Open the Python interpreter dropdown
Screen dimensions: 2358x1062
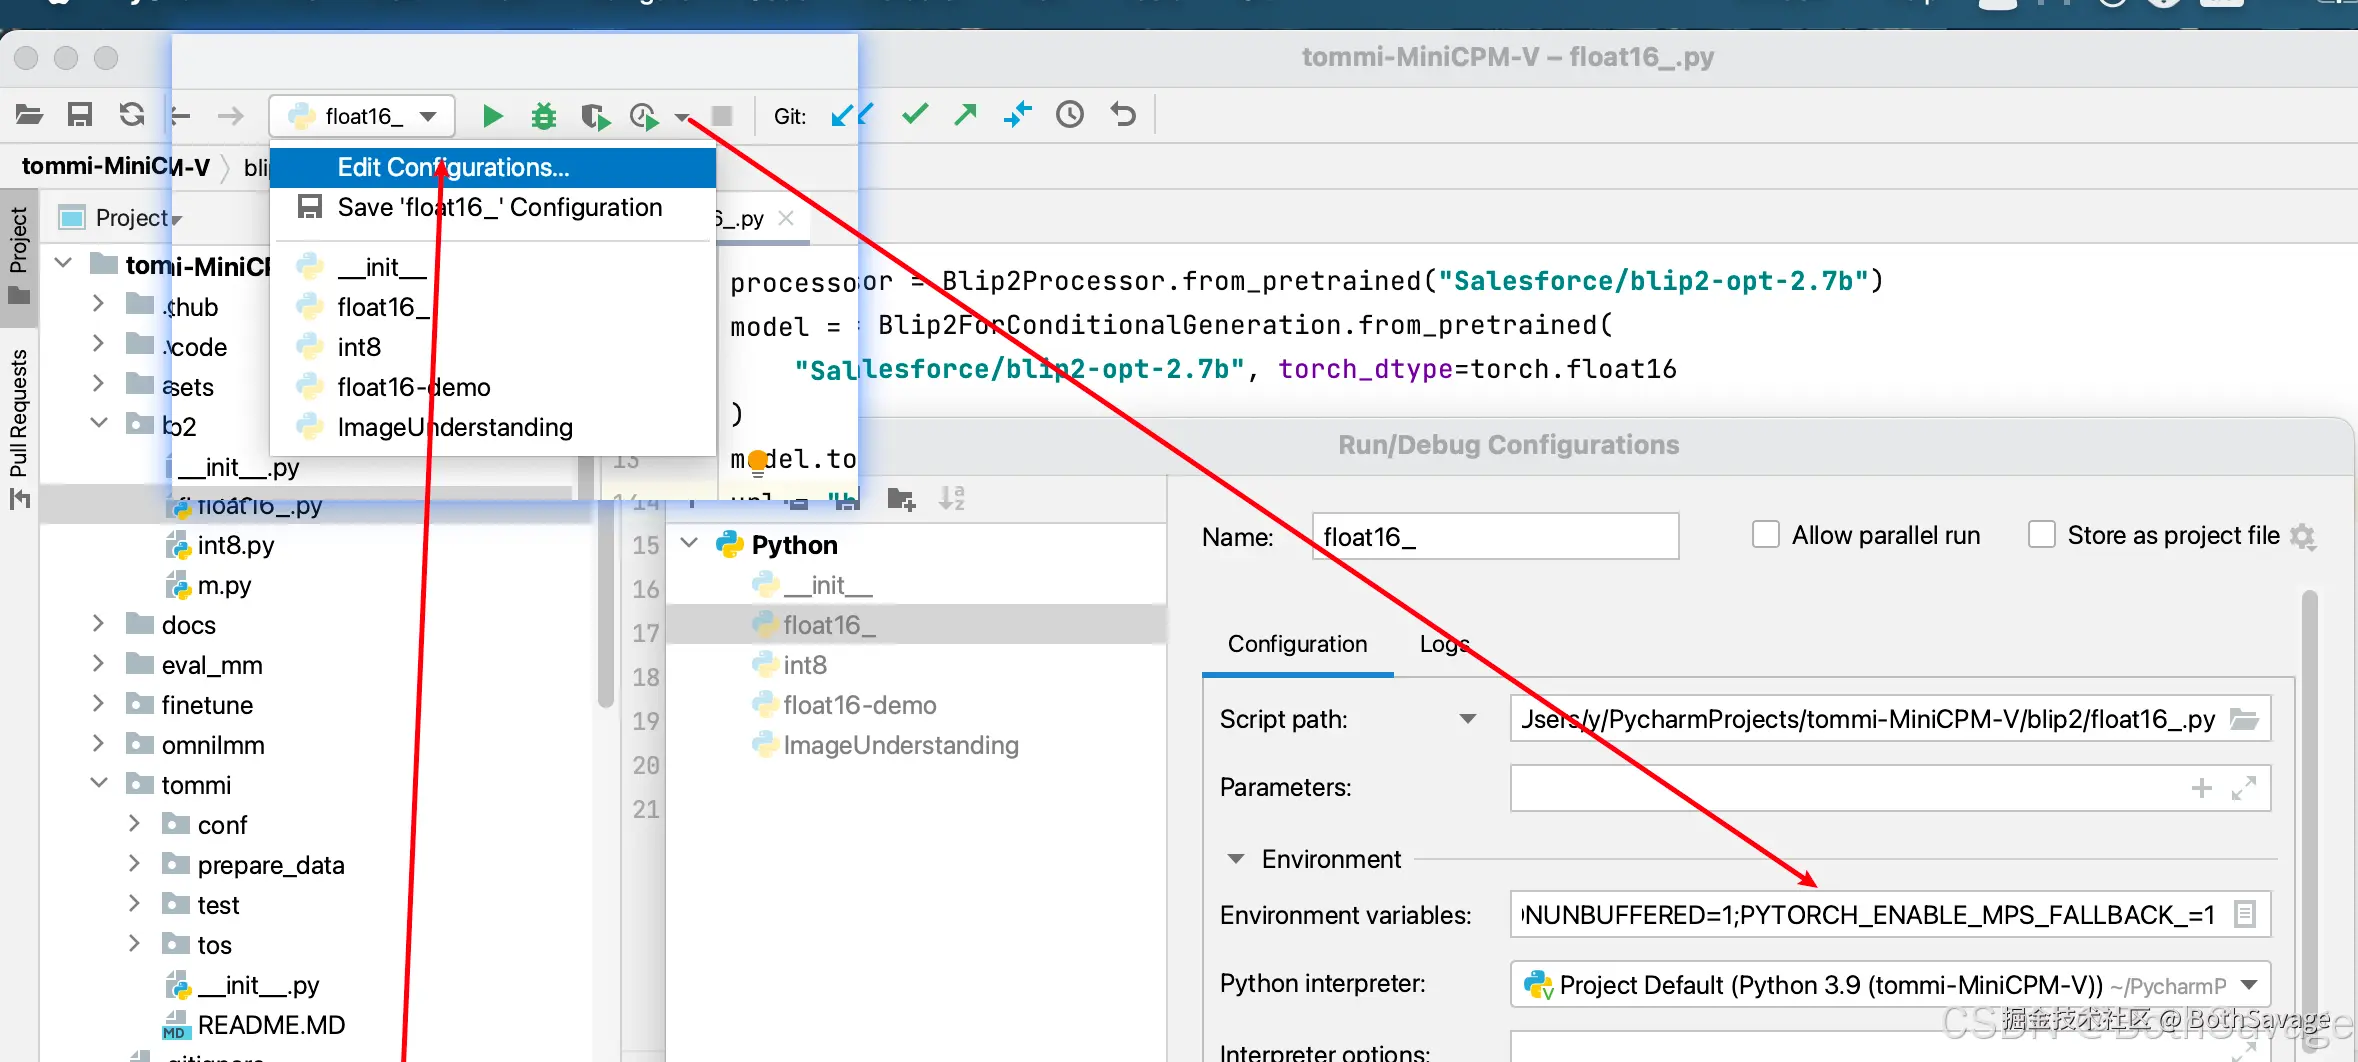point(2249,985)
